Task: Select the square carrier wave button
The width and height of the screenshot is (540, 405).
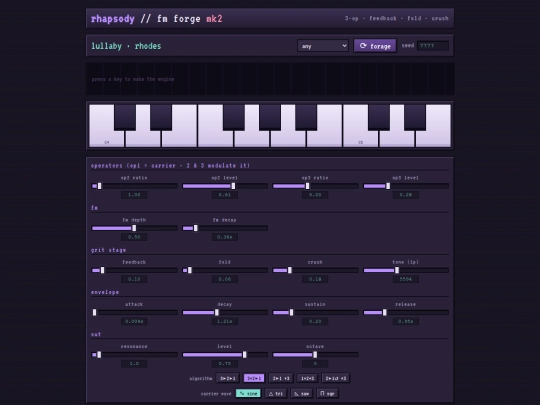Action: click(x=327, y=393)
